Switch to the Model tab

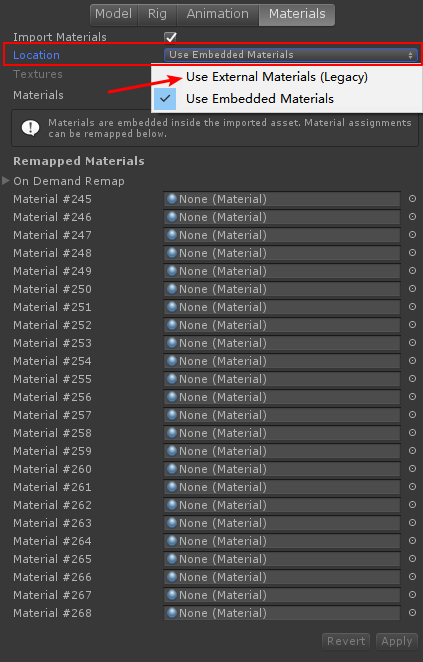114,14
